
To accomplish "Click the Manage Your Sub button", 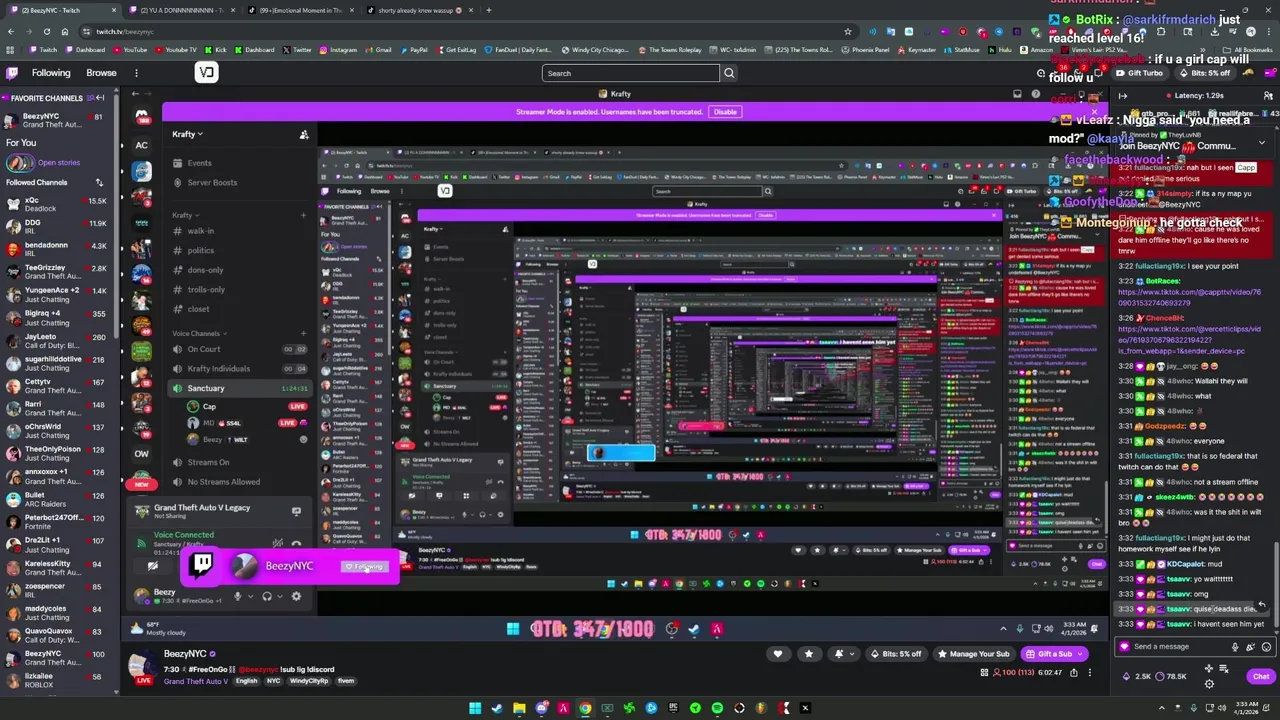I will point(973,654).
